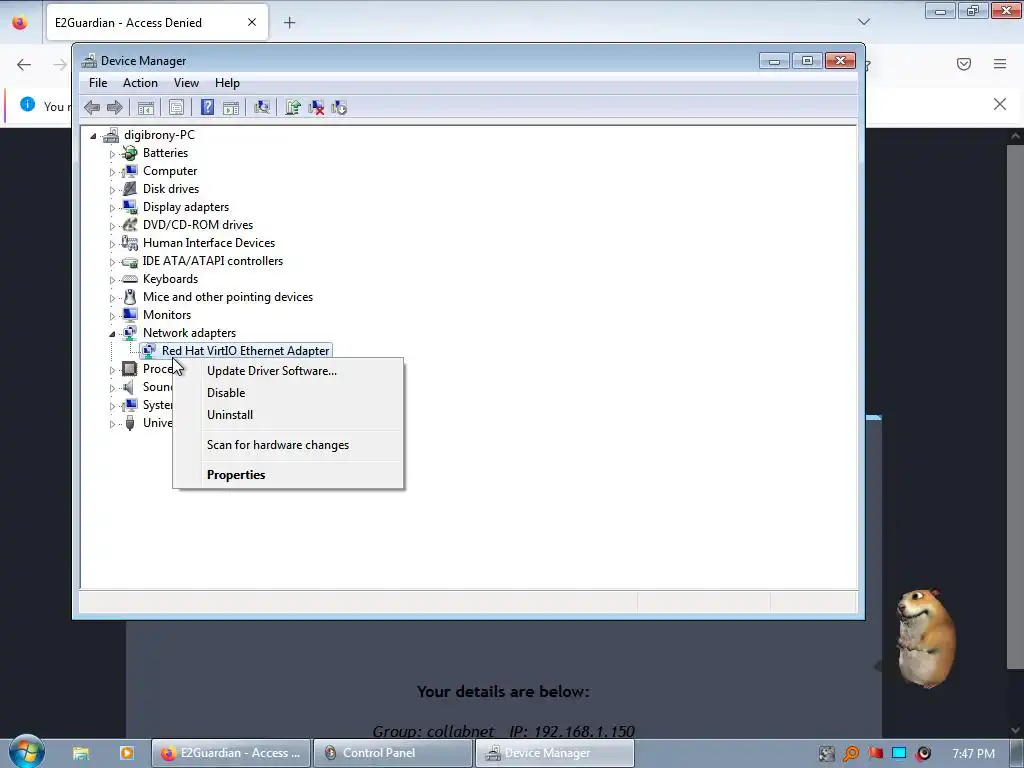This screenshot has width=1024, height=768.
Task: Toggle the Show/Hide Action Pane toolbar icon
Action: click(231, 107)
